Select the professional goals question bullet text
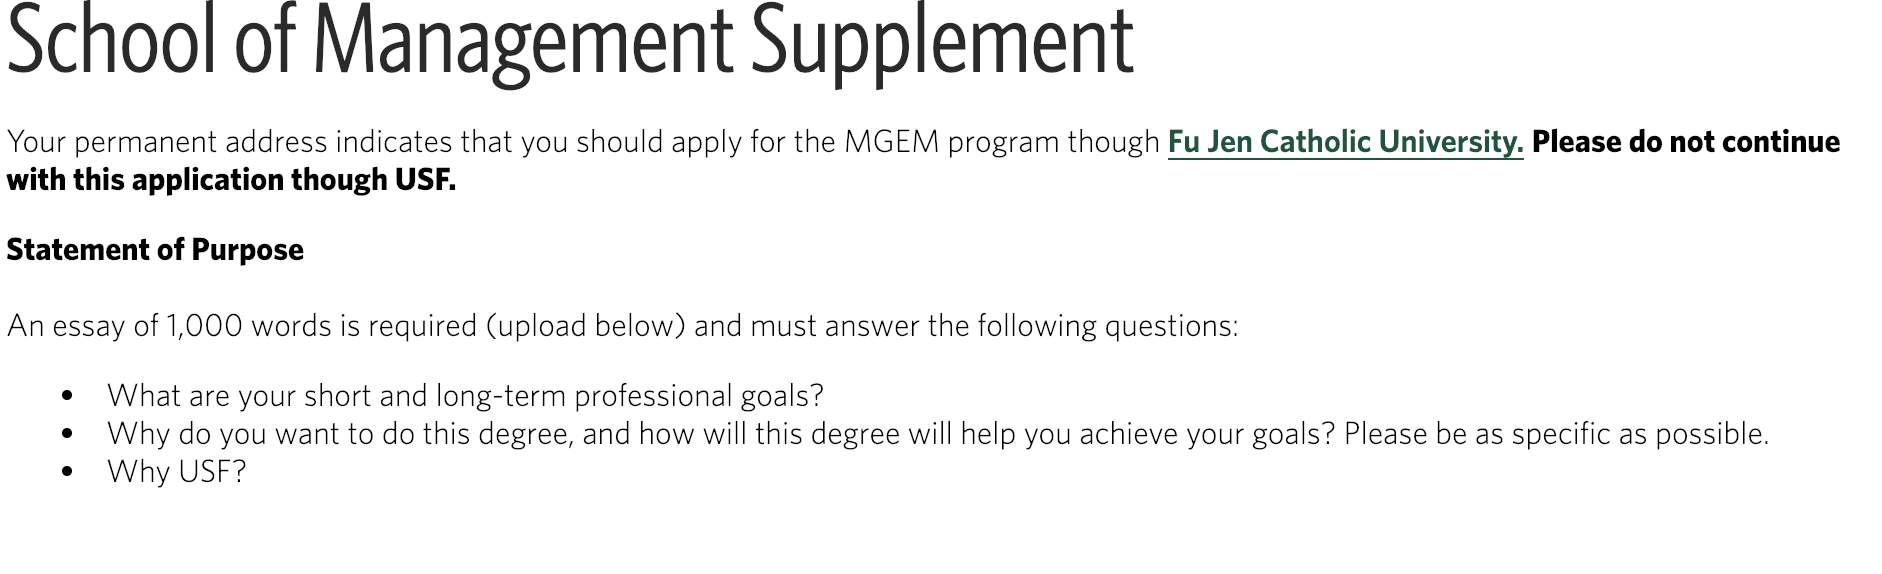 465,396
